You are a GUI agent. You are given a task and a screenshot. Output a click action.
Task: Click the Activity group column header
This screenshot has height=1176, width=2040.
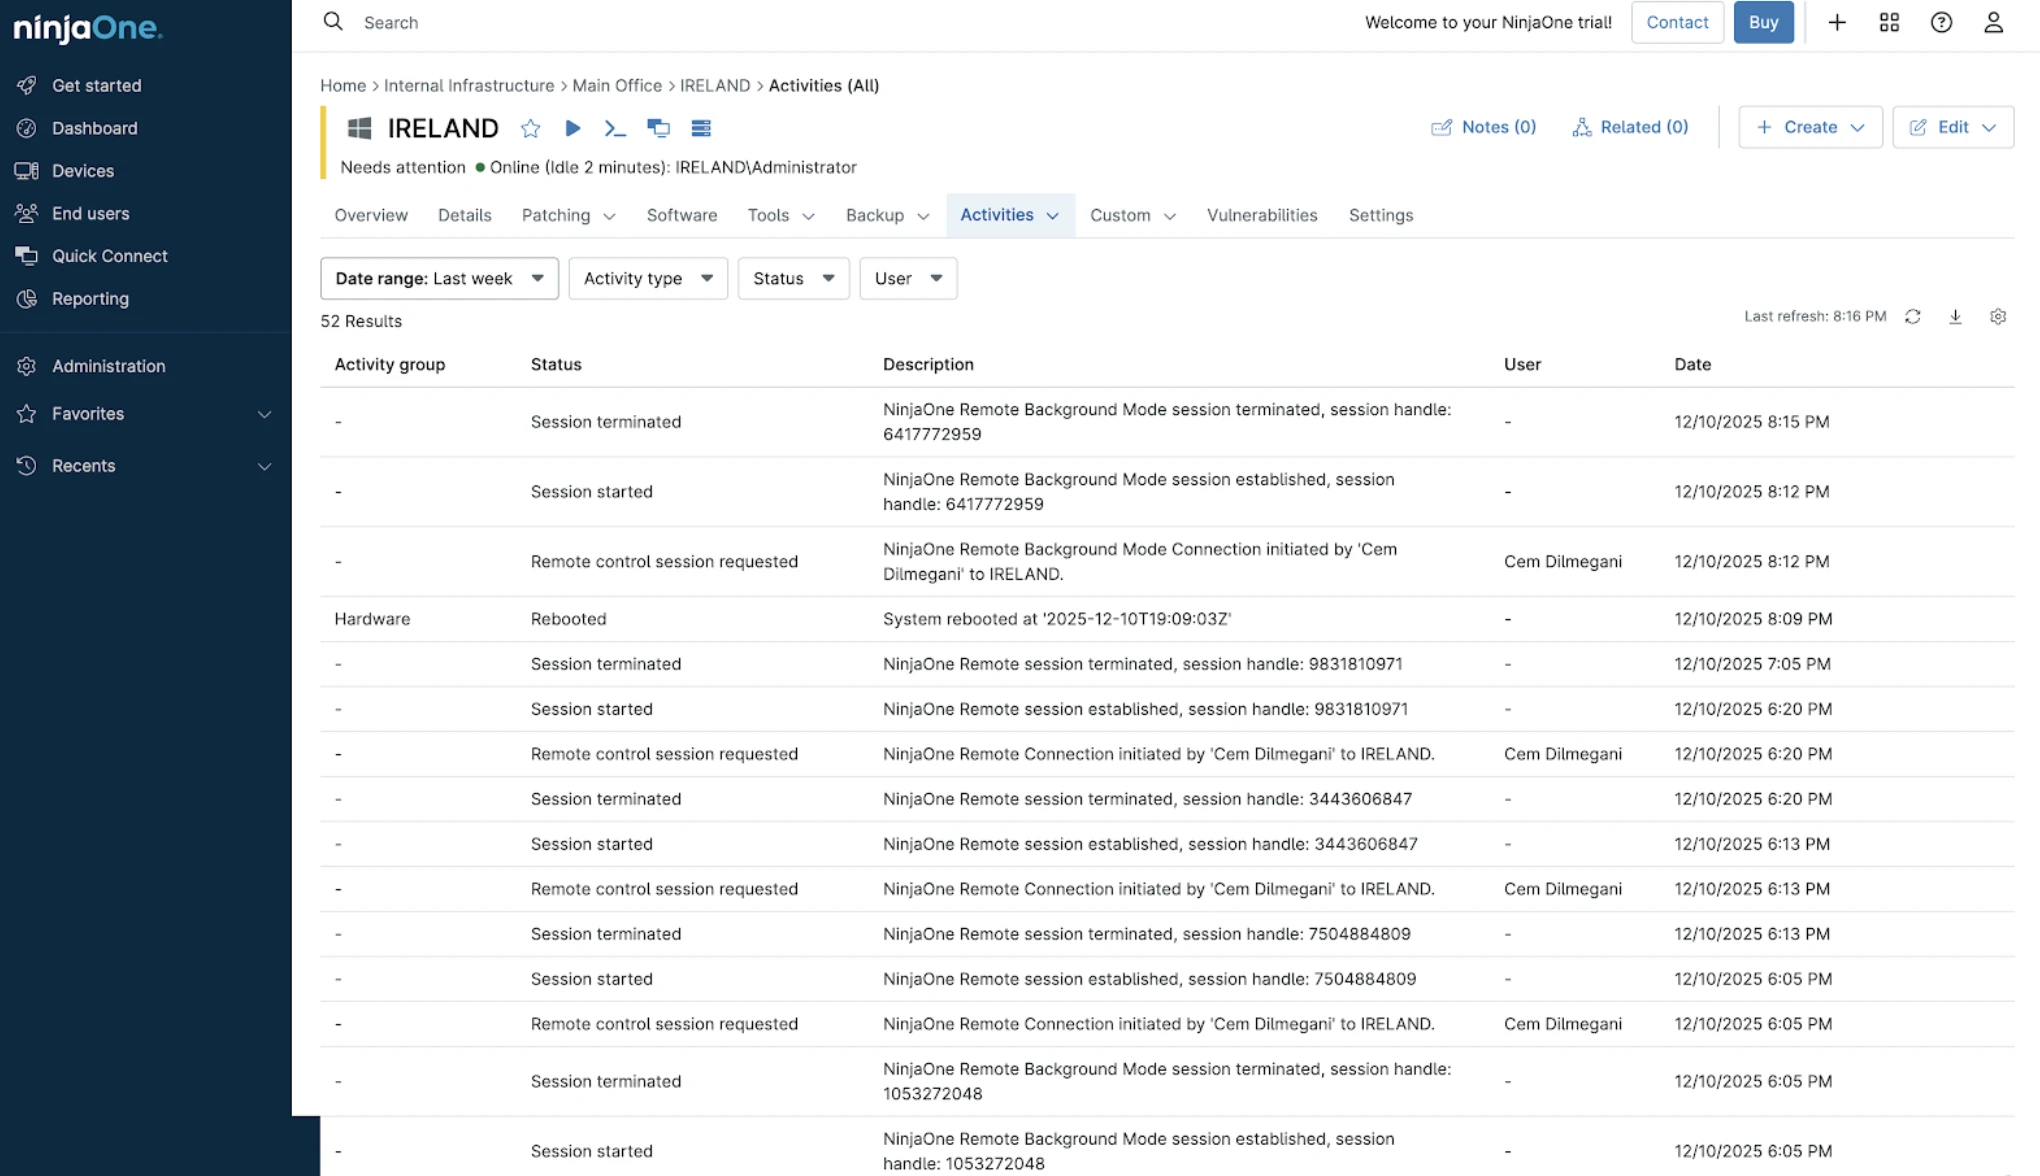[x=390, y=364]
